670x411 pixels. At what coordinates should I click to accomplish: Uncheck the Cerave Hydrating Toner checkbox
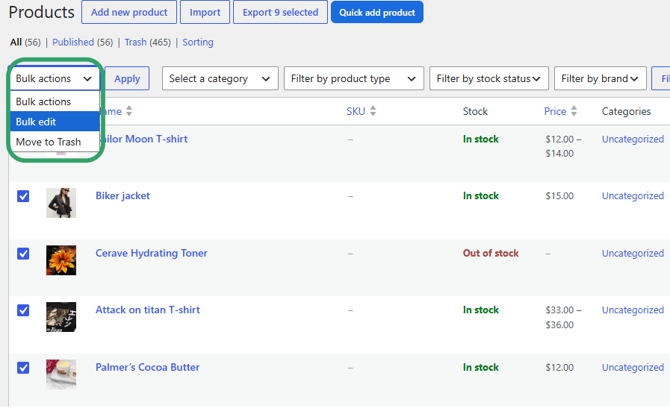pos(23,253)
